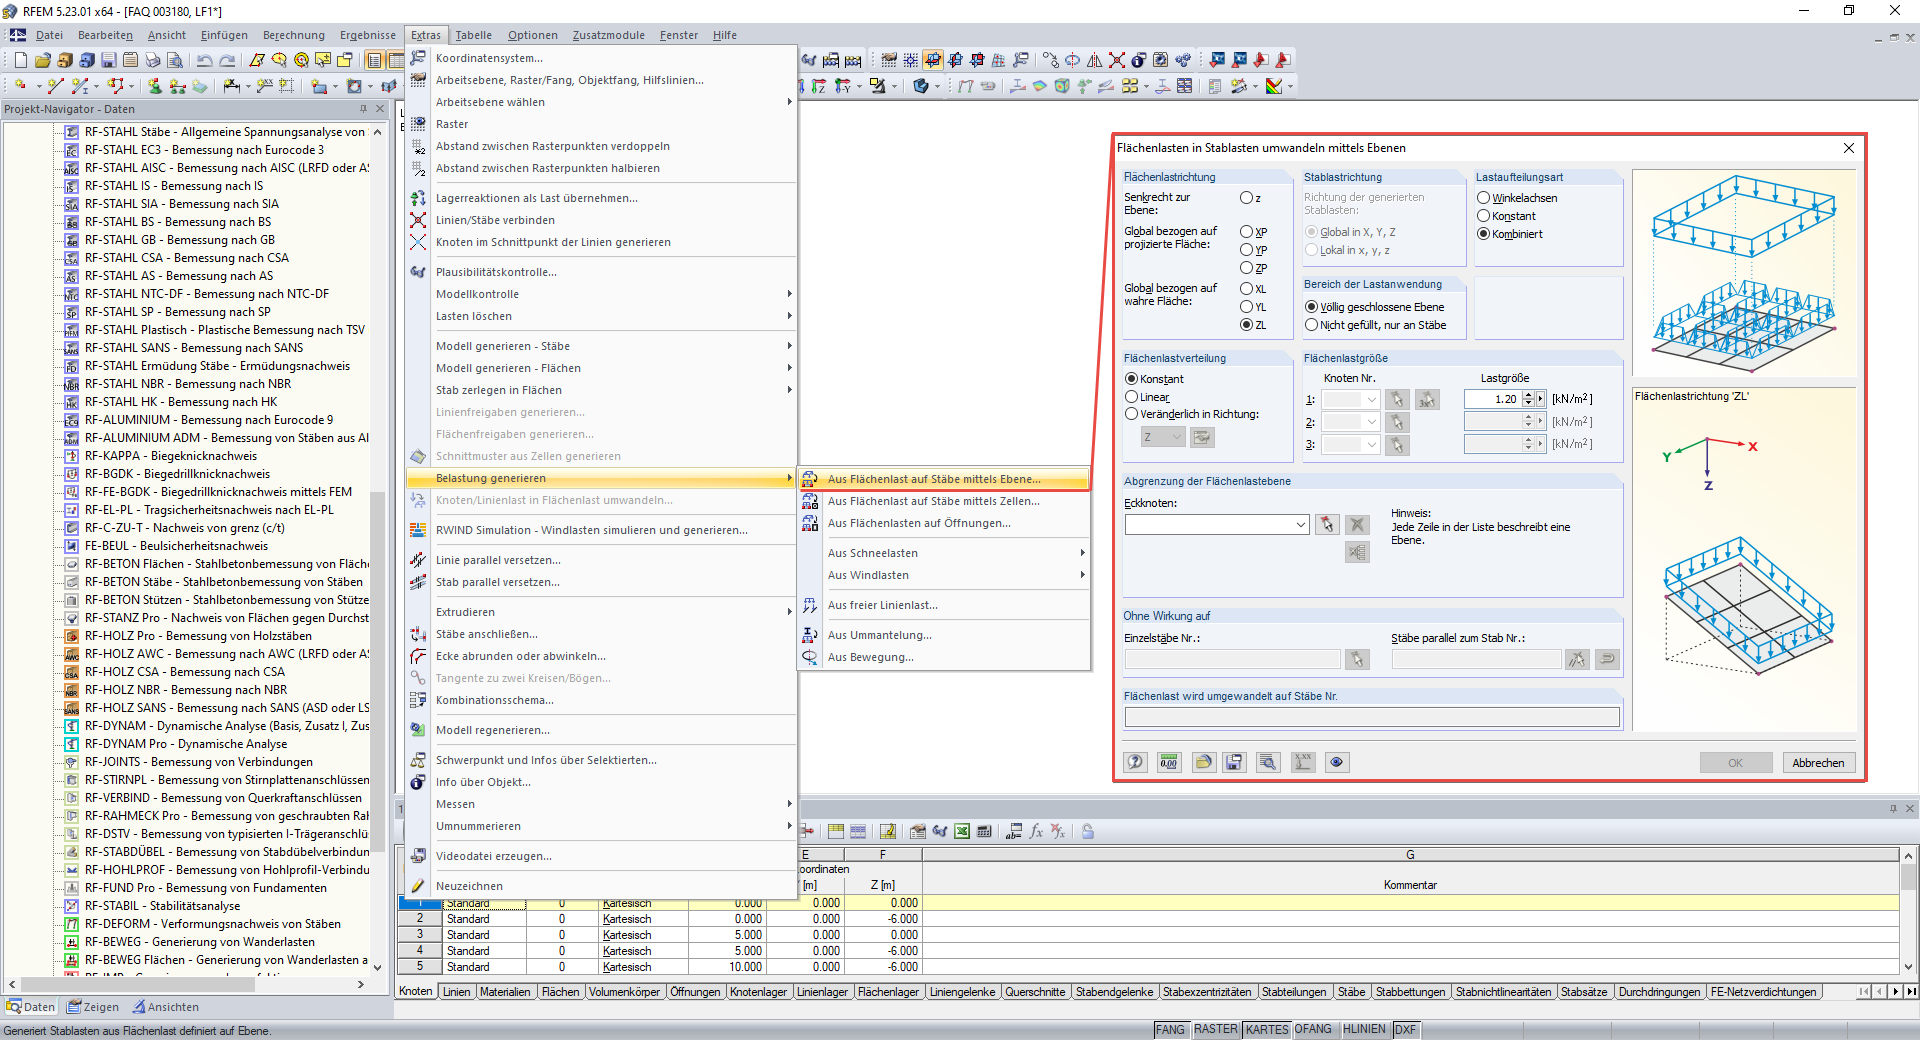Toggle OFANG in status bar
Screen dimensions: 1920x1040
[x=1313, y=1029]
